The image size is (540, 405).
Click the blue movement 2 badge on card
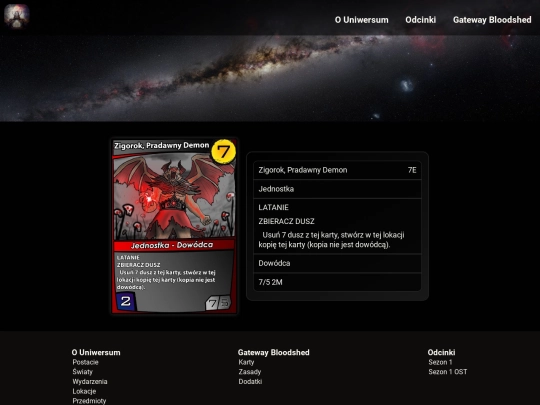[125, 302]
